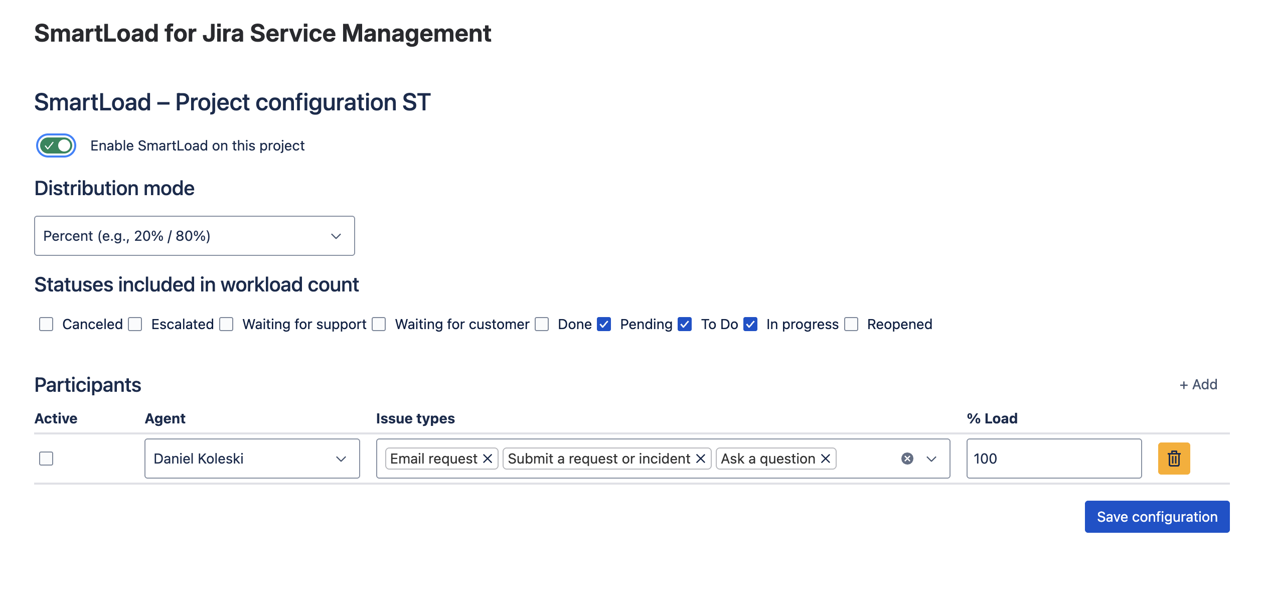Image resolution: width=1263 pixels, height=600 pixels.
Task: Delete participant with the trash icon
Action: tap(1173, 459)
